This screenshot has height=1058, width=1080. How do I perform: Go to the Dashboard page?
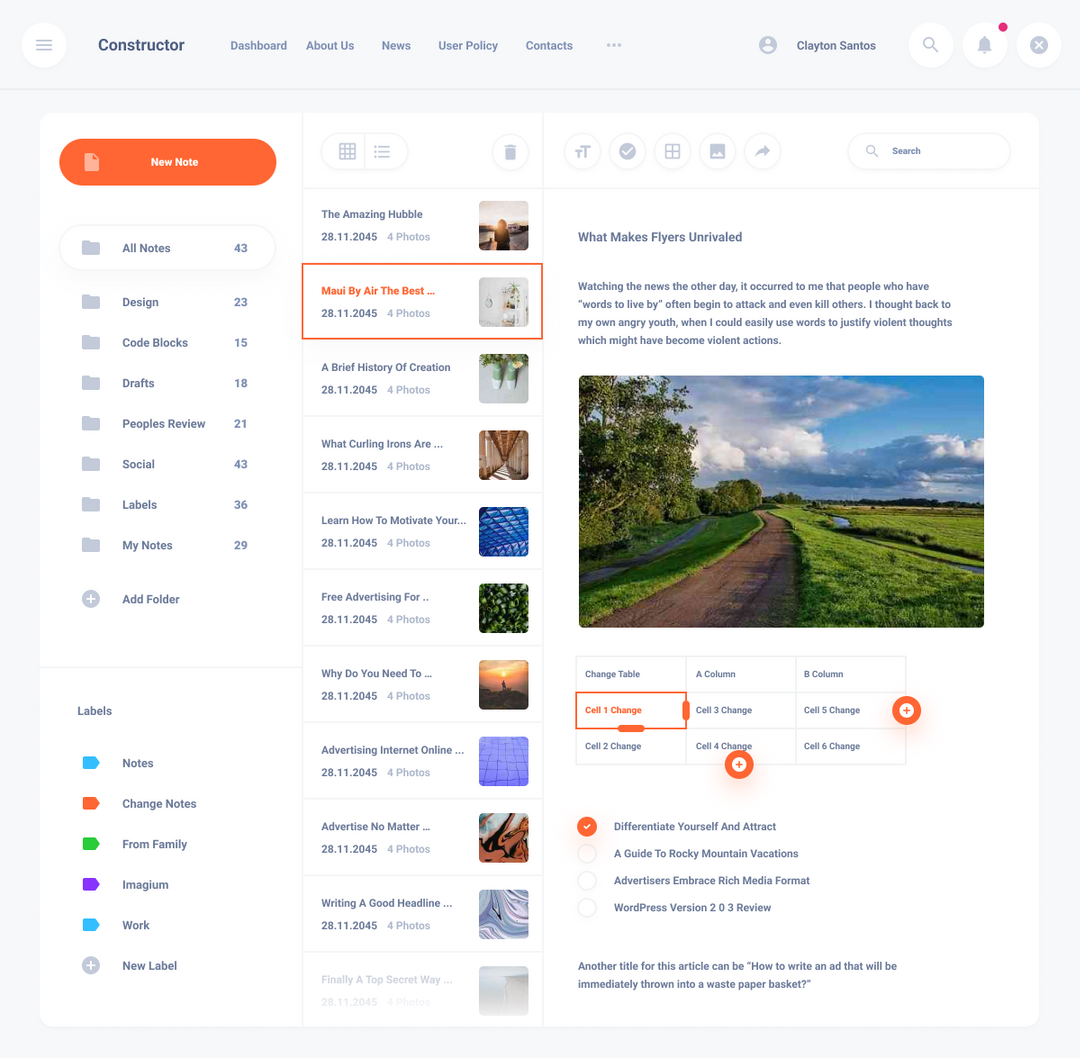tap(258, 45)
